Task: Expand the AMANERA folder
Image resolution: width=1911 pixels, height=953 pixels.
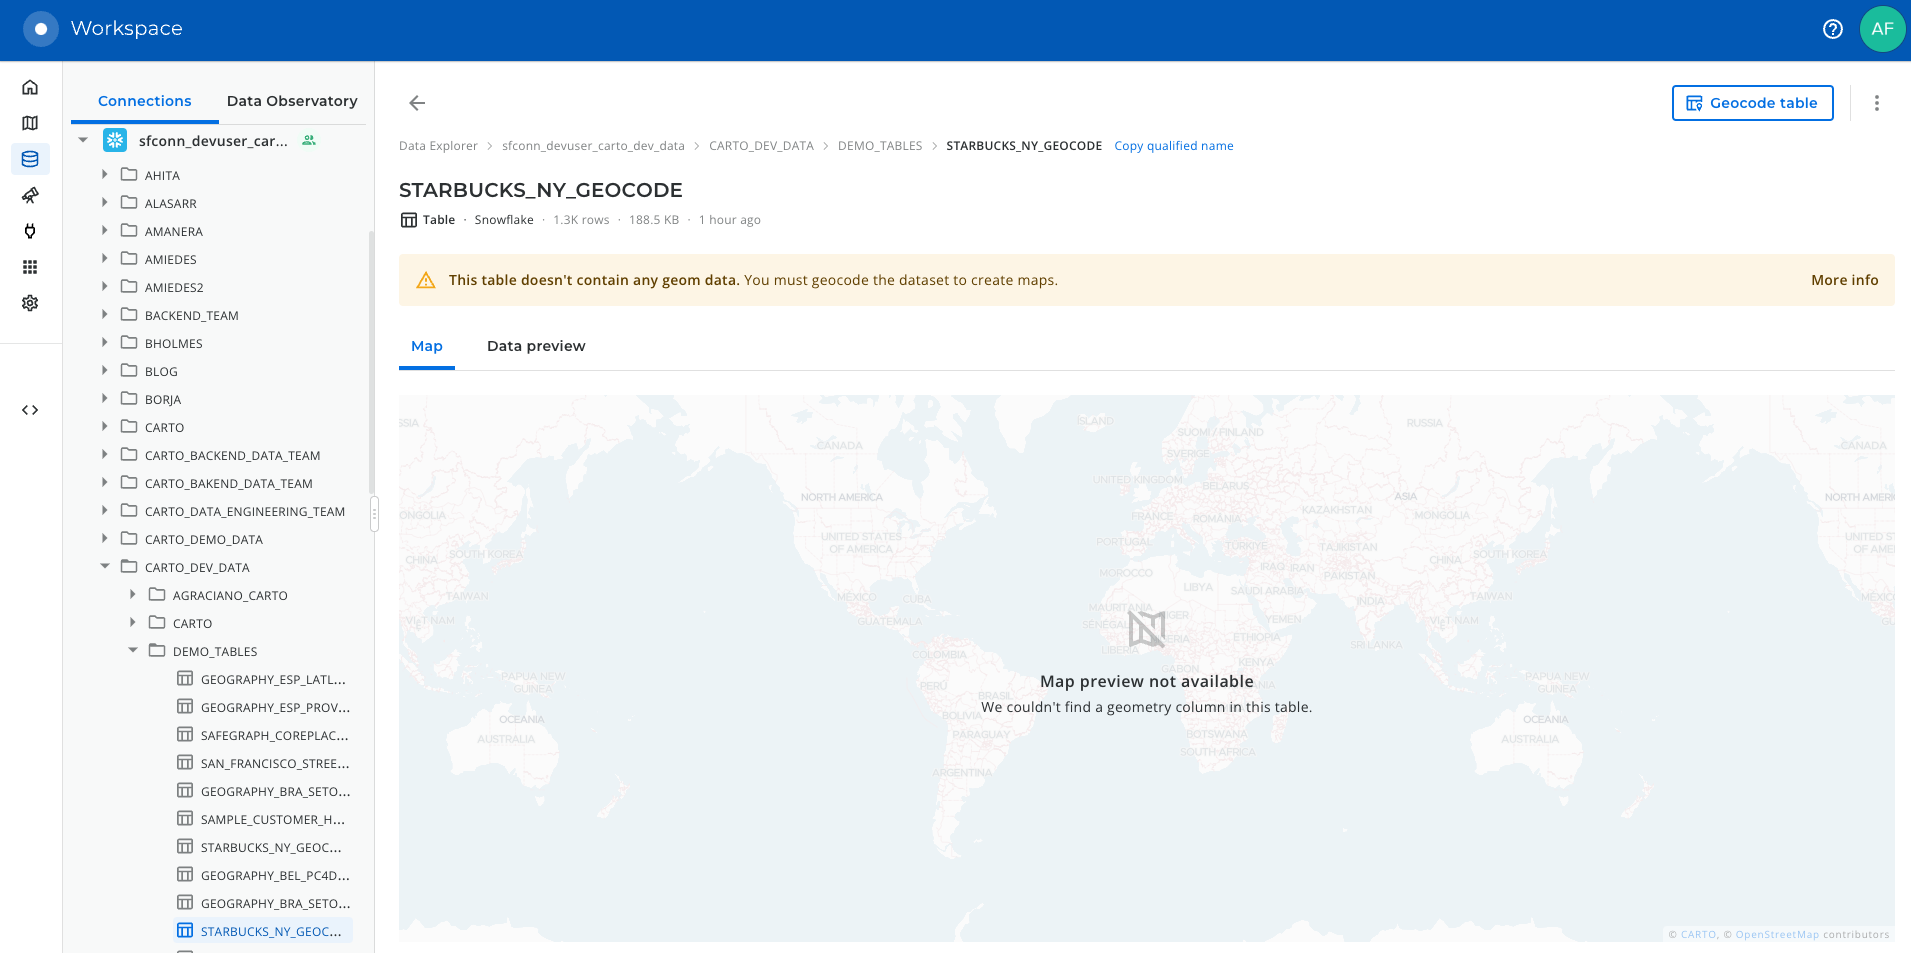Action: click(104, 230)
